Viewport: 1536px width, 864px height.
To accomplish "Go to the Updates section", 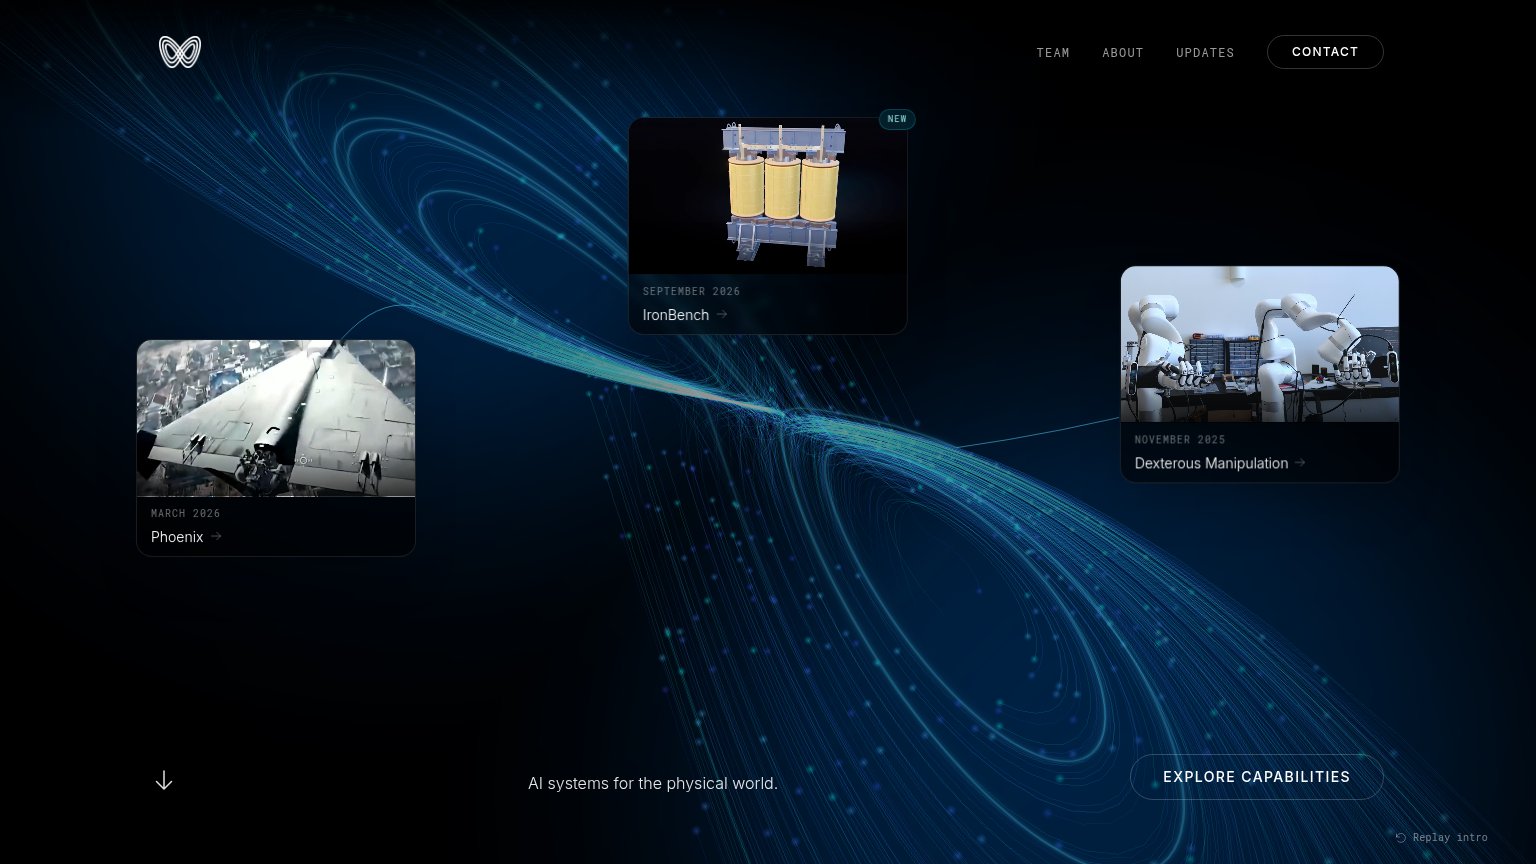I will pyautogui.click(x=1205, y=53).
